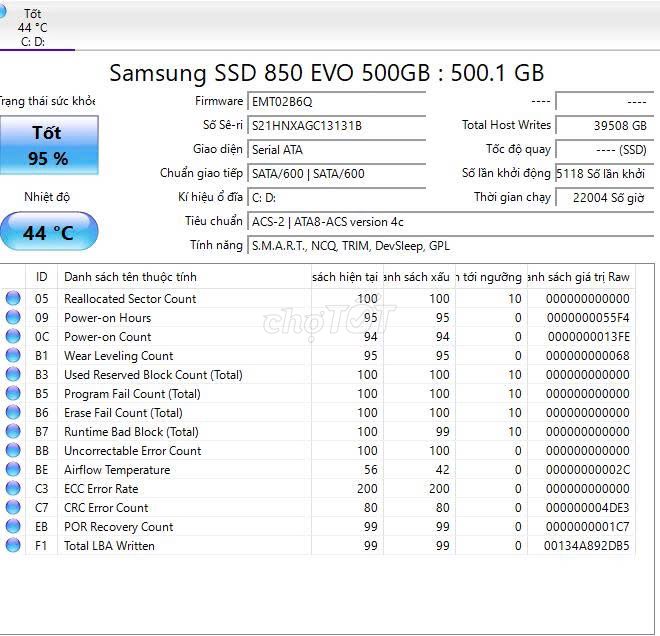This screenshot has width=660, height=636.
Task: Click status icon for Power-on Hours
Action: coord(13,317)
